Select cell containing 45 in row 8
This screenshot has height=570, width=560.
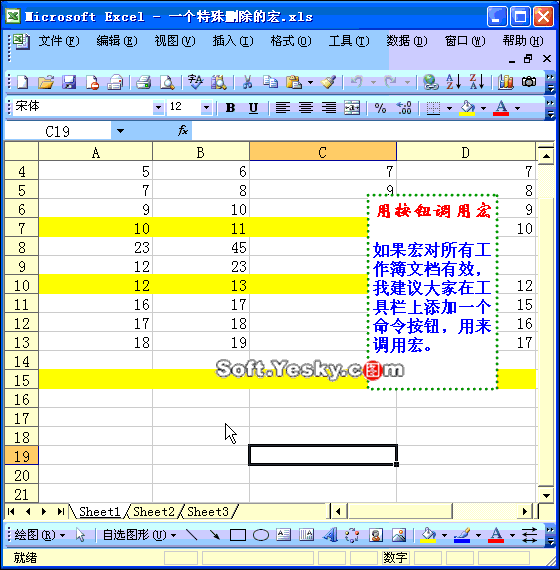tap(201, 247)
